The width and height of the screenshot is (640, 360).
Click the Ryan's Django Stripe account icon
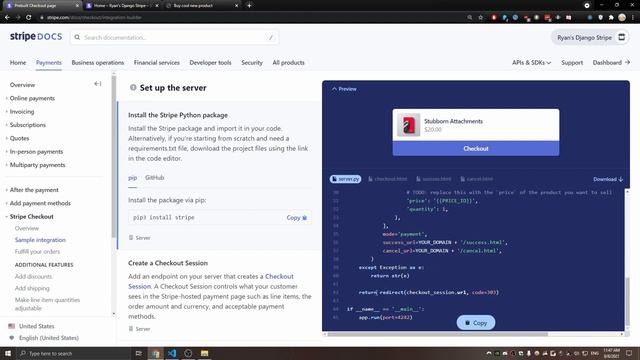(x=621, y=37)
